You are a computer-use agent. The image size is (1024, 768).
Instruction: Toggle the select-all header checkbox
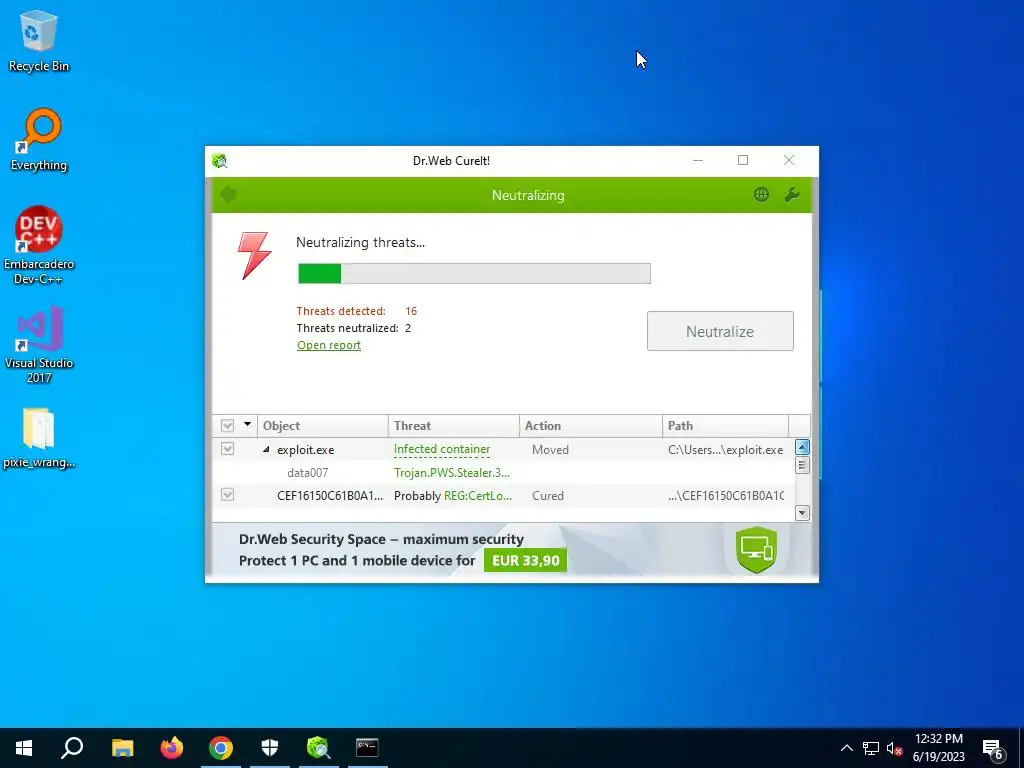(227, 426)
